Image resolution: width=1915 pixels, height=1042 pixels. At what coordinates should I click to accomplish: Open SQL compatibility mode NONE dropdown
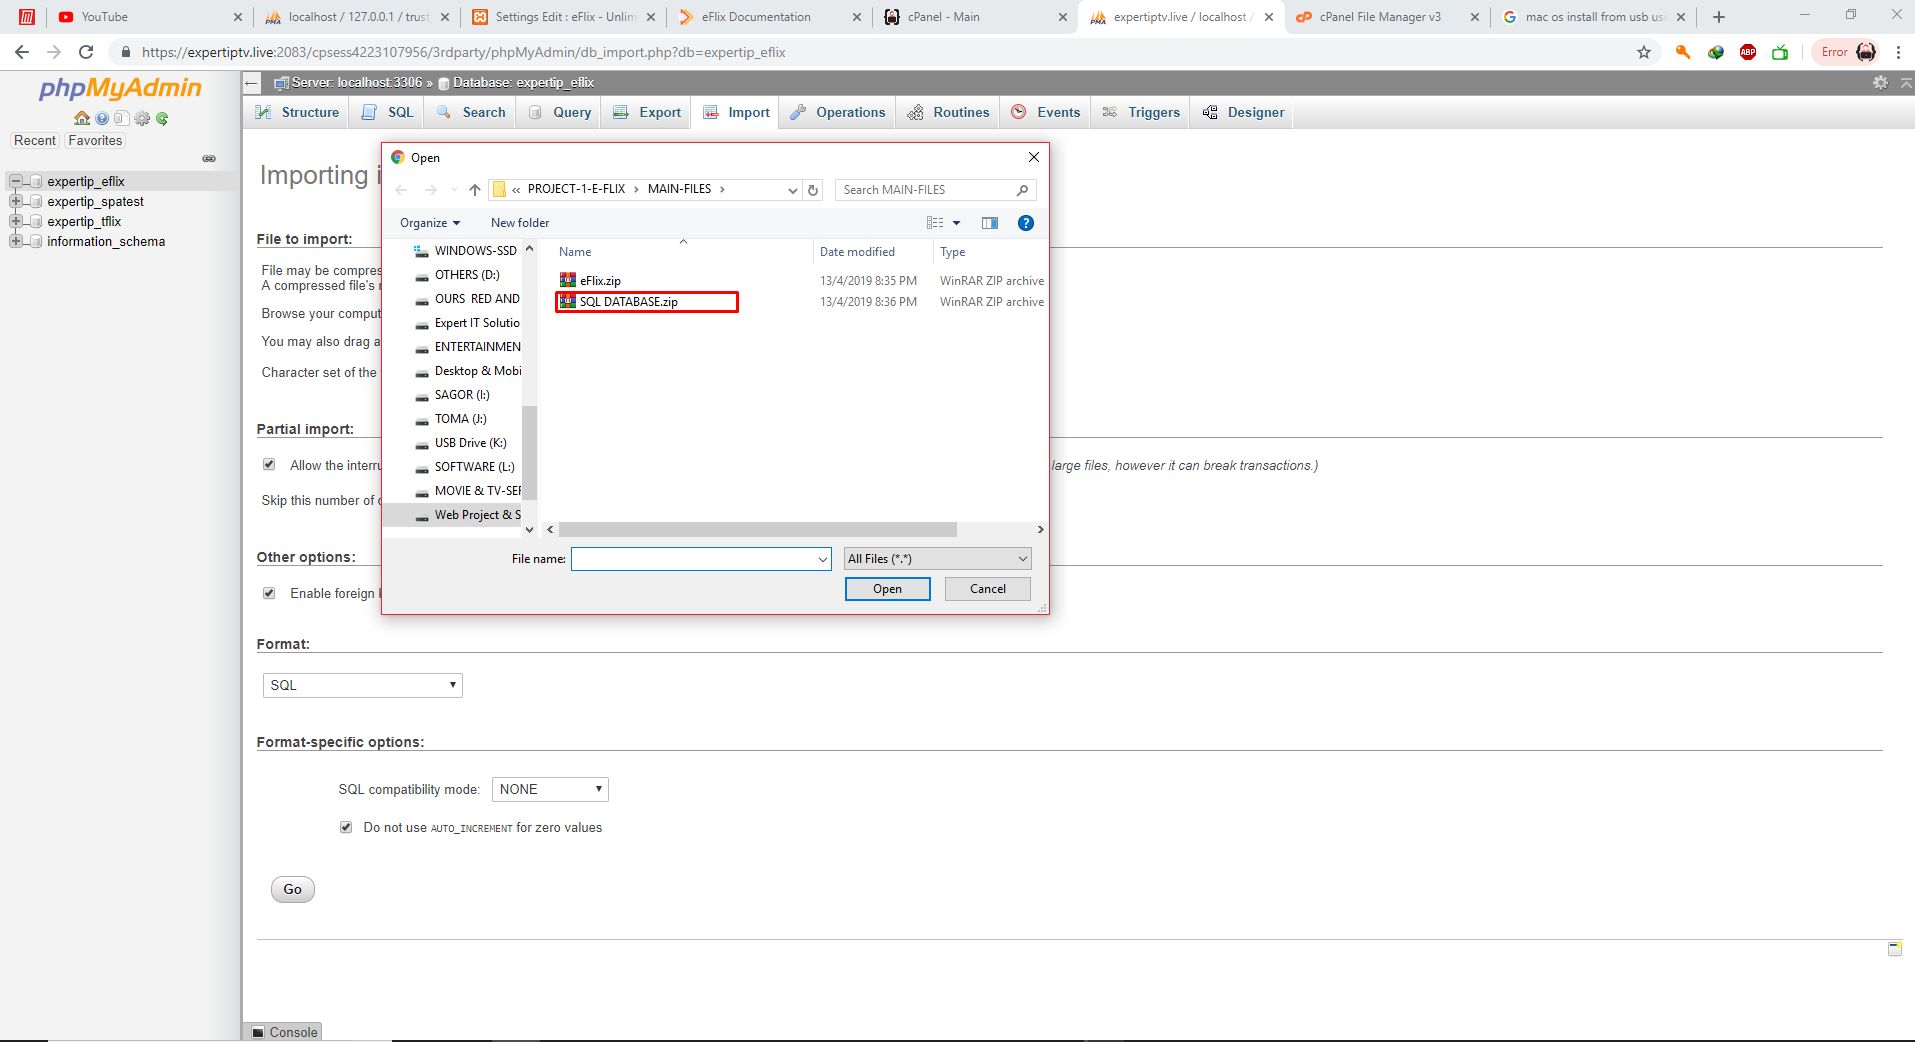550,789
